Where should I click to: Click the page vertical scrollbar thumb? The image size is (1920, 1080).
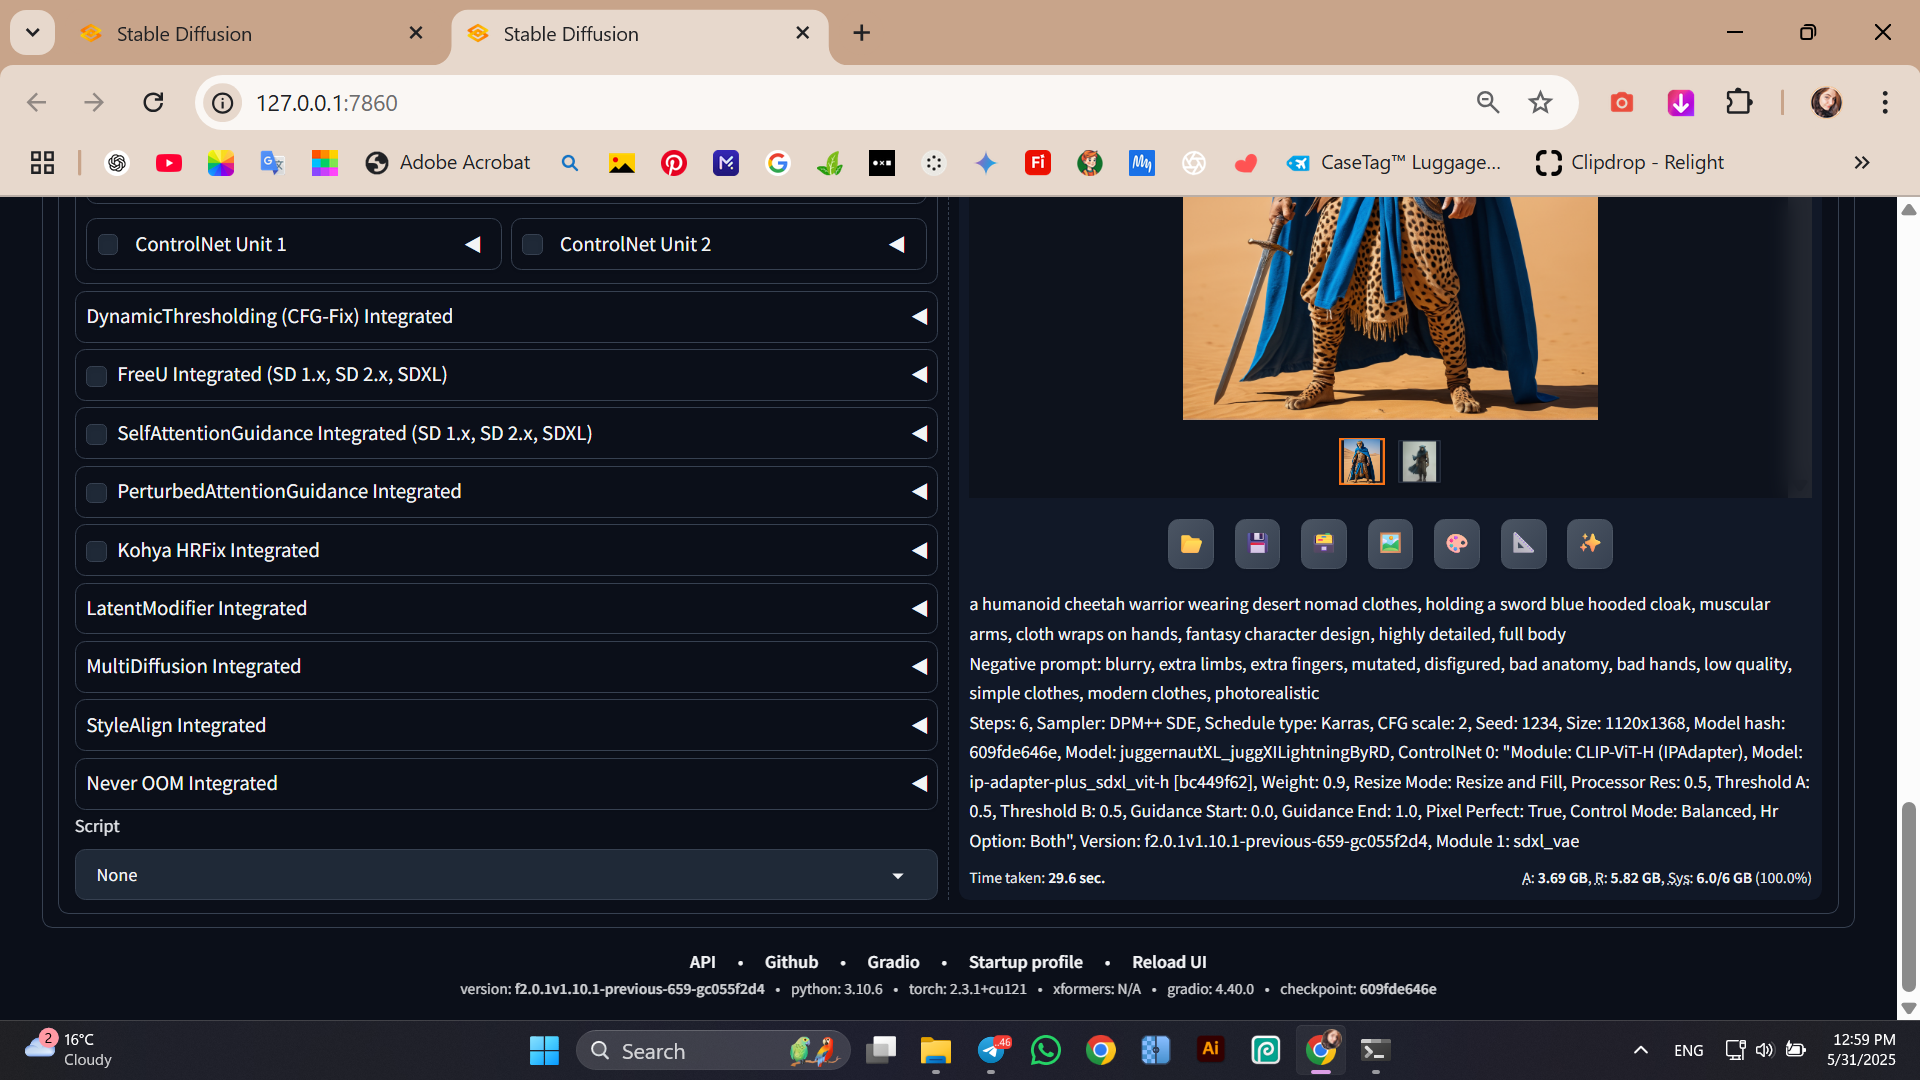(x=1908, y=895)
